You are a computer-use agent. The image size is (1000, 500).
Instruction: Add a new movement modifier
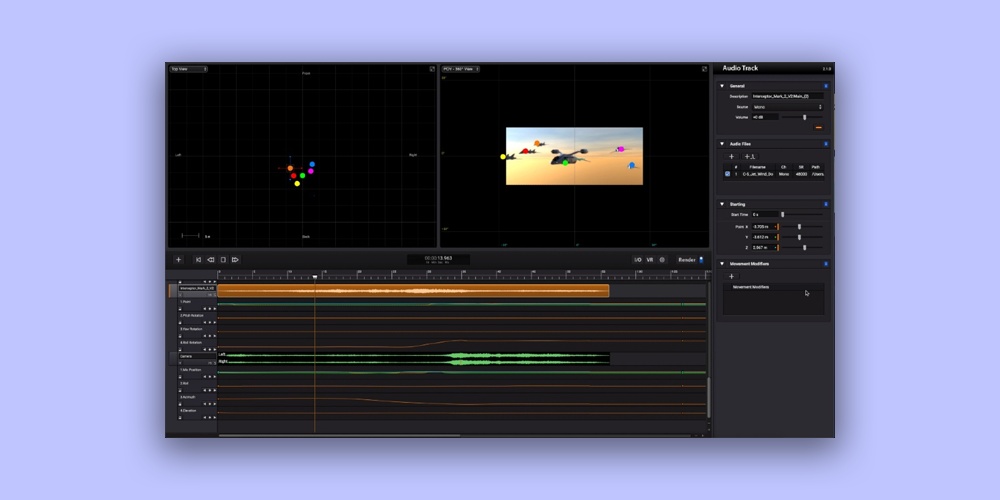pos(731,276)
